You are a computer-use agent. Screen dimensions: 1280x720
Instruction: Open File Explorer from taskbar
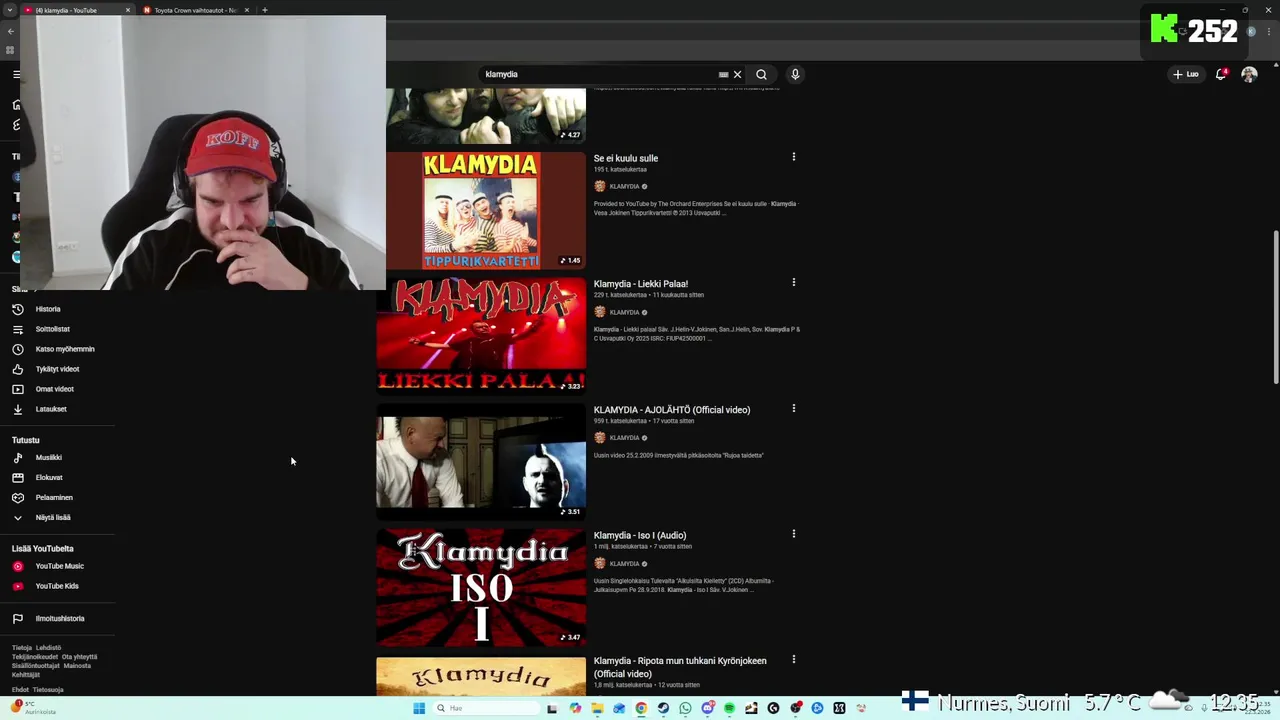click(x=597, y=708)
